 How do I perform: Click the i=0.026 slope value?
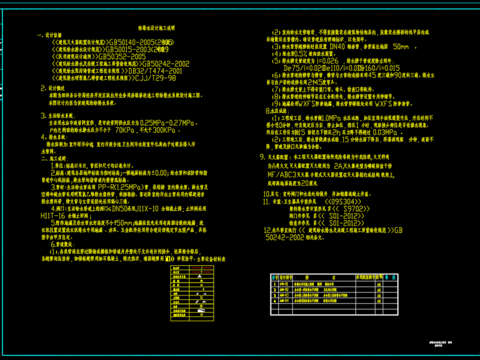tap(327, 61)
